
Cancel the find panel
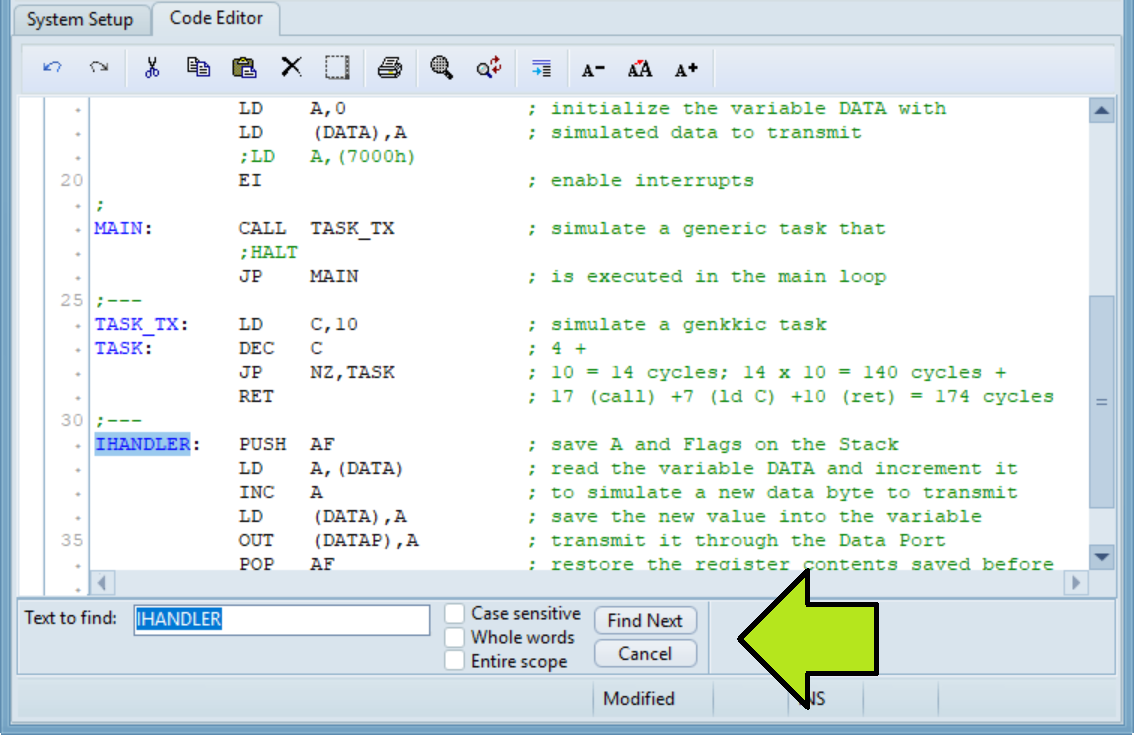645,654
